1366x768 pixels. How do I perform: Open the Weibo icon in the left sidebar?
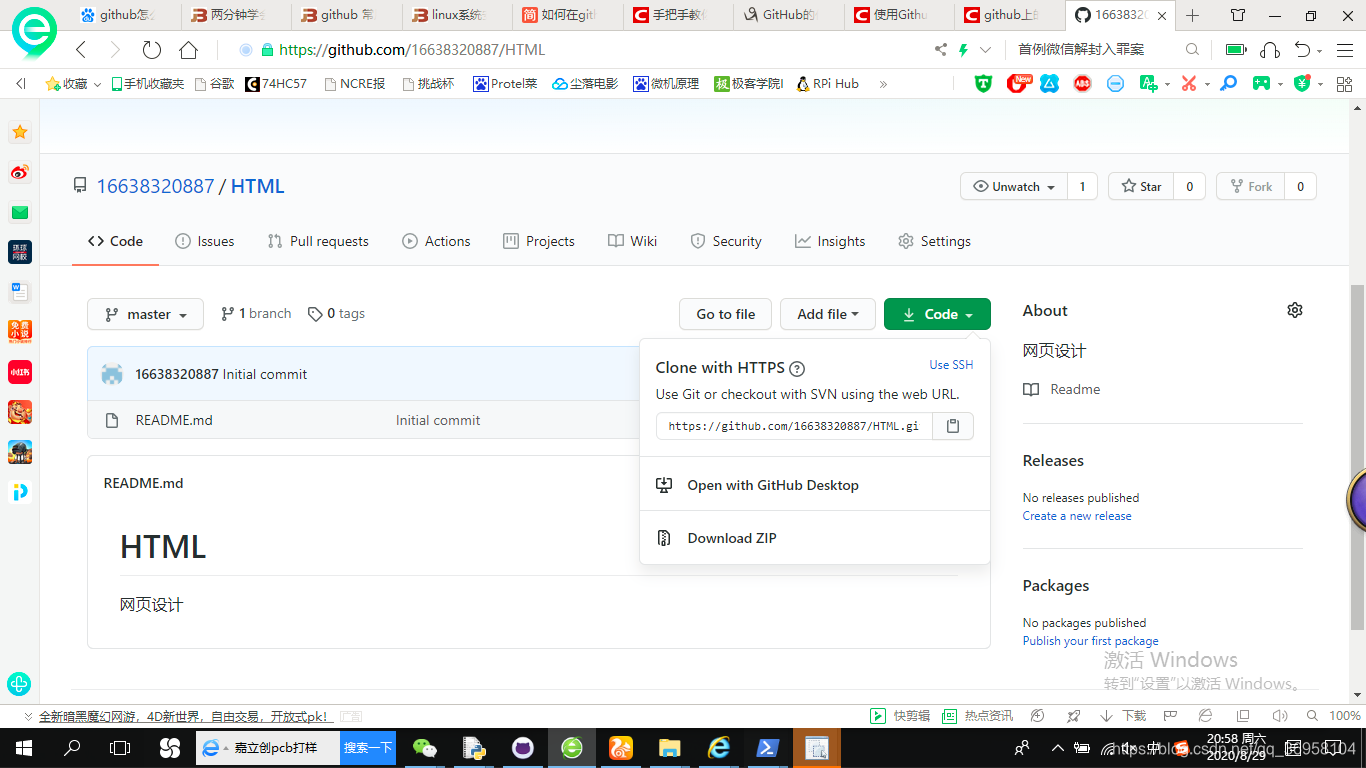tap(19, 172)
